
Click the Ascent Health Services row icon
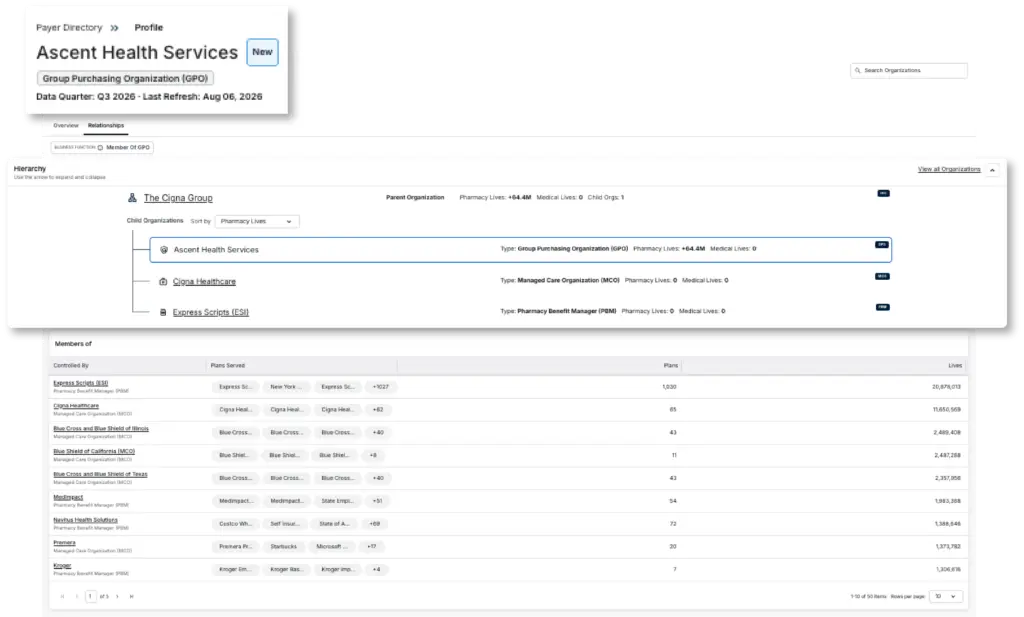click(164, 249)
